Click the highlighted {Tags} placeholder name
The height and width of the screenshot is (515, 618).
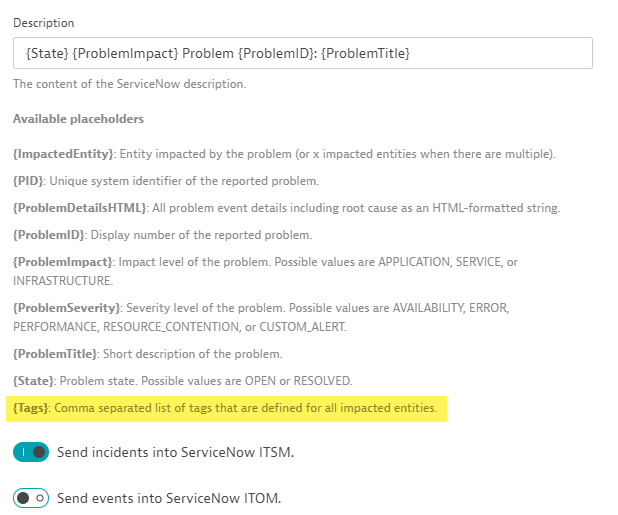coord(33,408)
